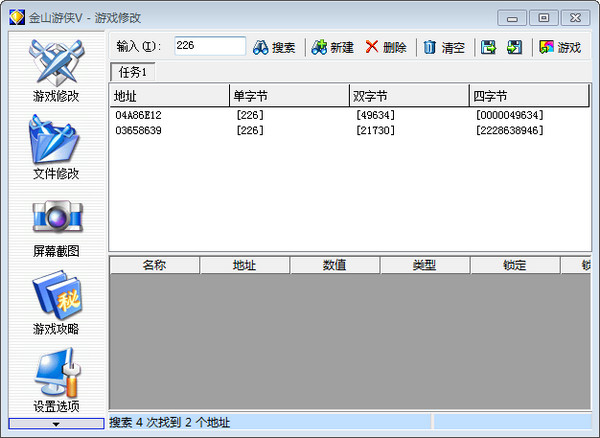Click the load disk icon with green arrow
Viewport: 600px width, 438px height.
point(515,47)
